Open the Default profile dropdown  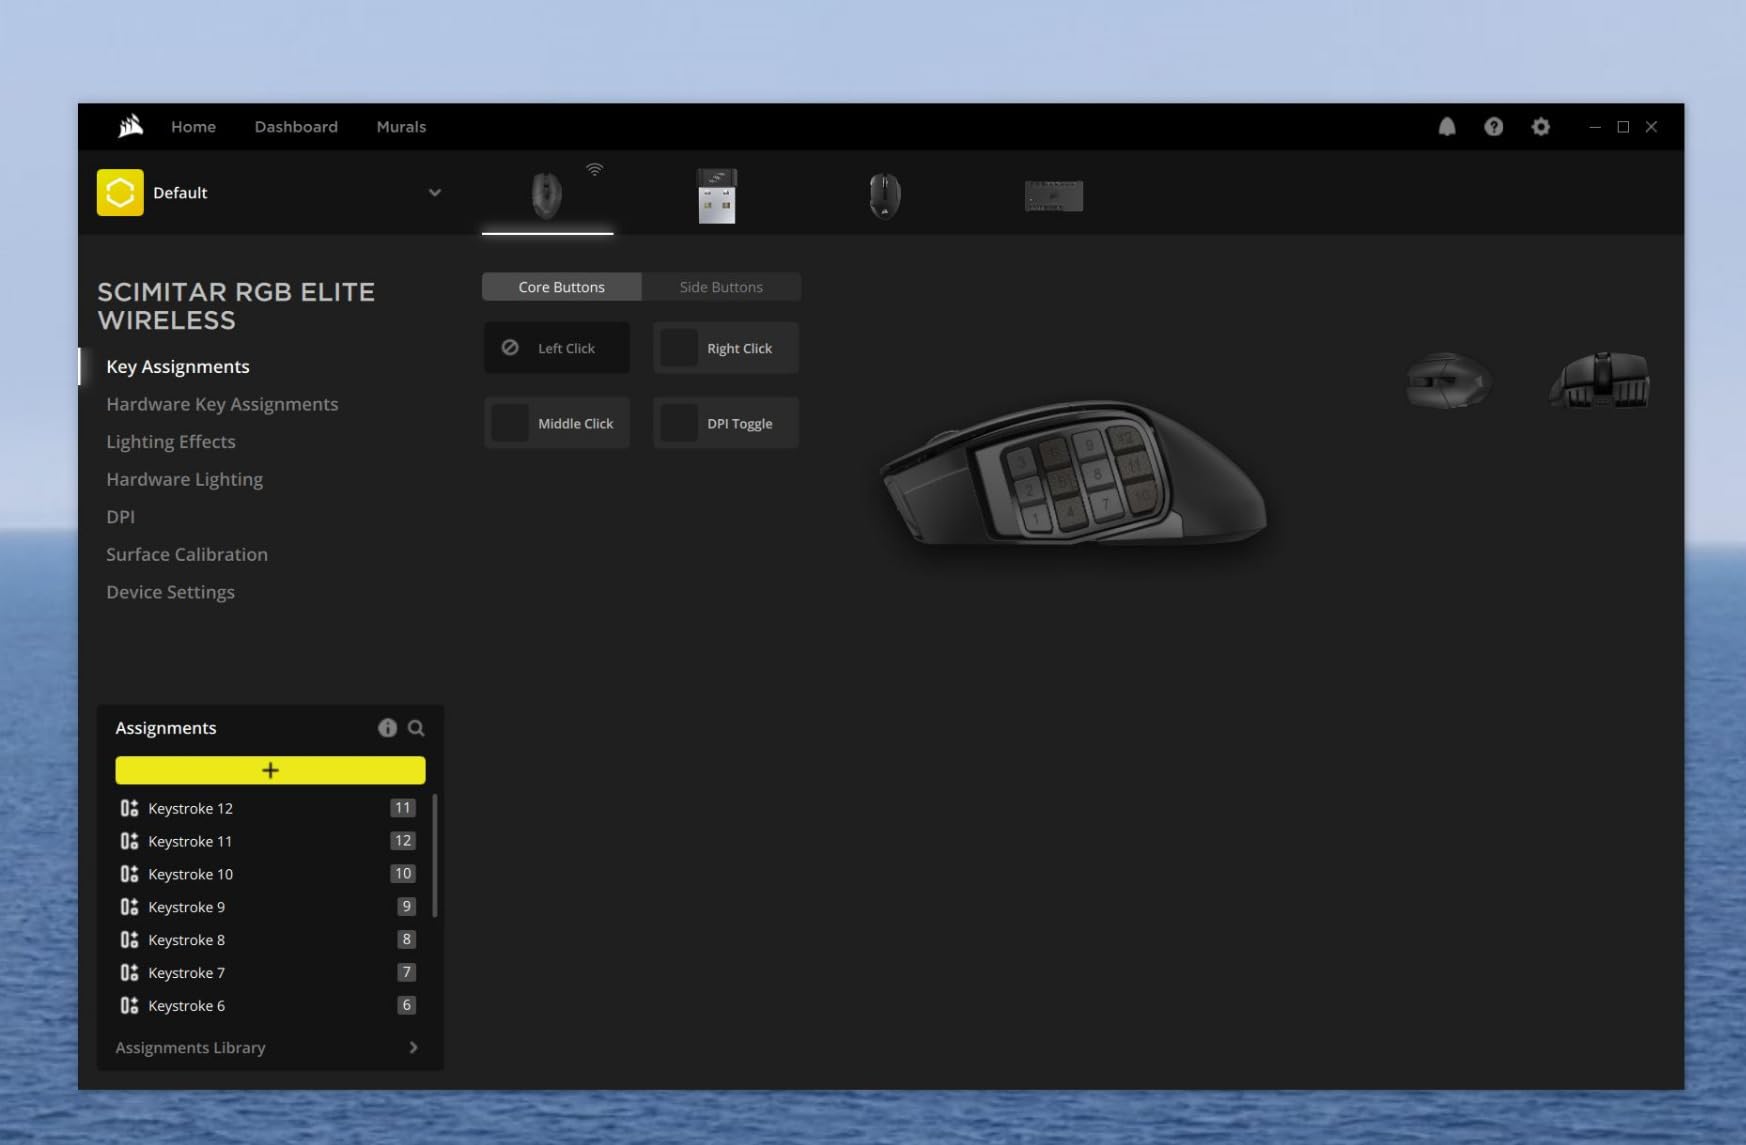tap(434, 192)
